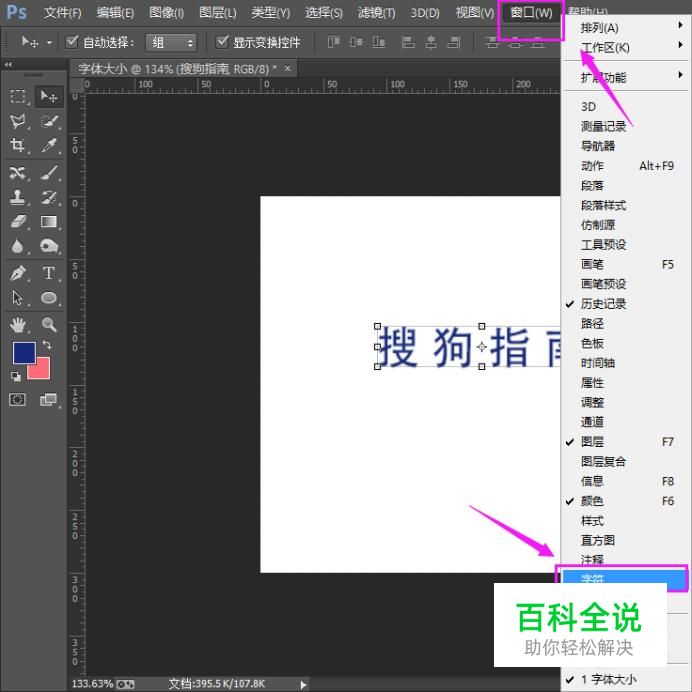This screenshot has width=692, height=692.
Task: Expand the 扩展功能 submenu
Action: 624,77
